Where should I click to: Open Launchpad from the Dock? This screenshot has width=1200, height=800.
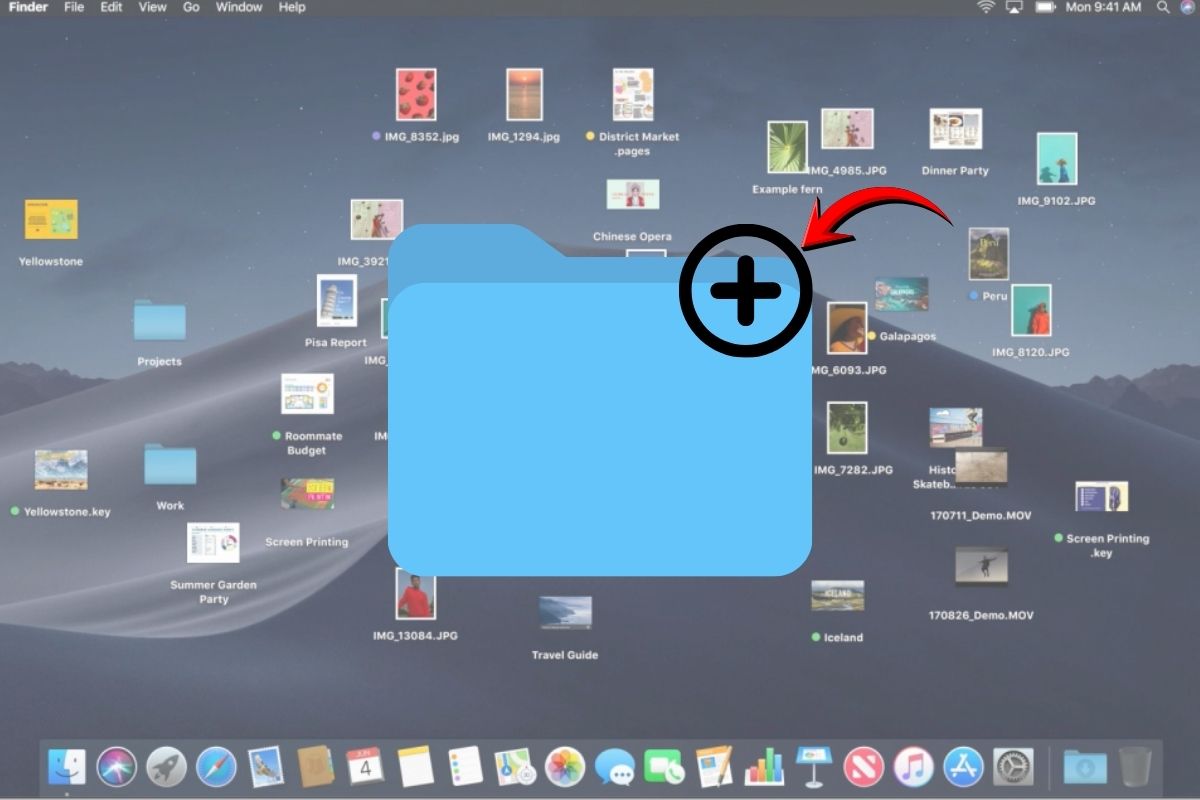coord(165,768)
